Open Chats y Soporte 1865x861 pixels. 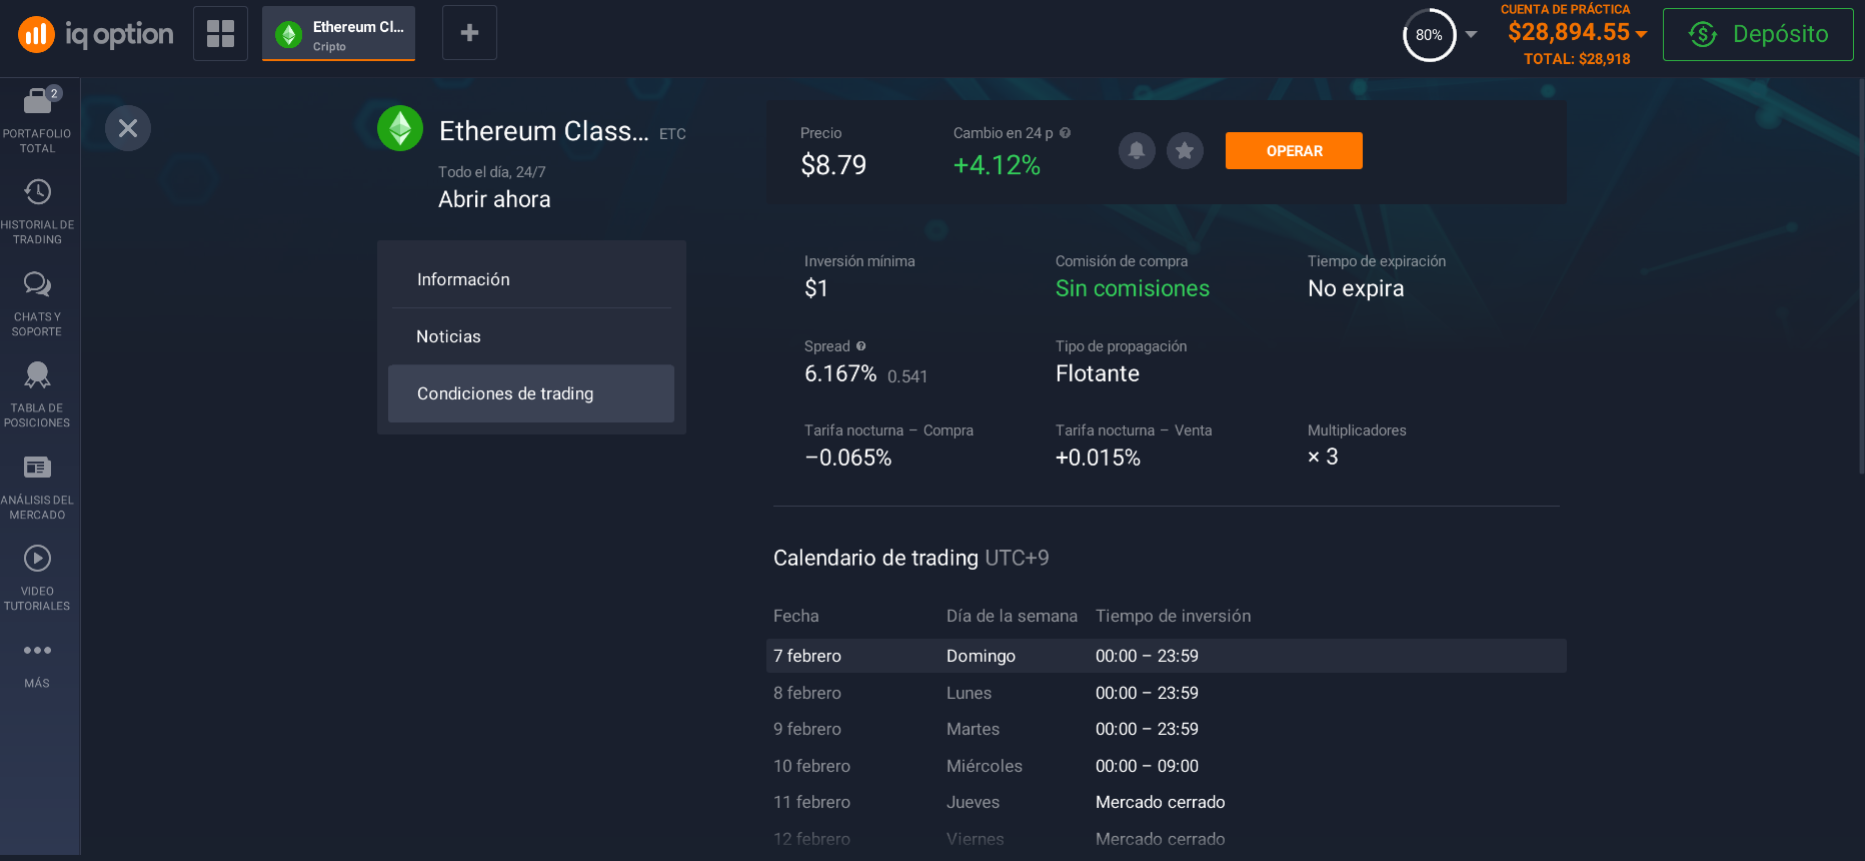37,303
